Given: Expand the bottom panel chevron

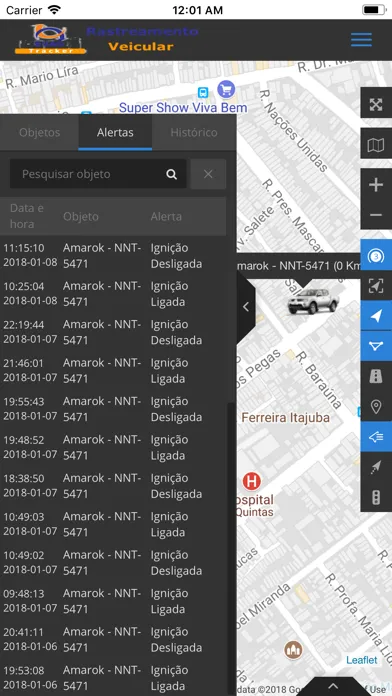Looking at the screenshot, I should (333, 687).
